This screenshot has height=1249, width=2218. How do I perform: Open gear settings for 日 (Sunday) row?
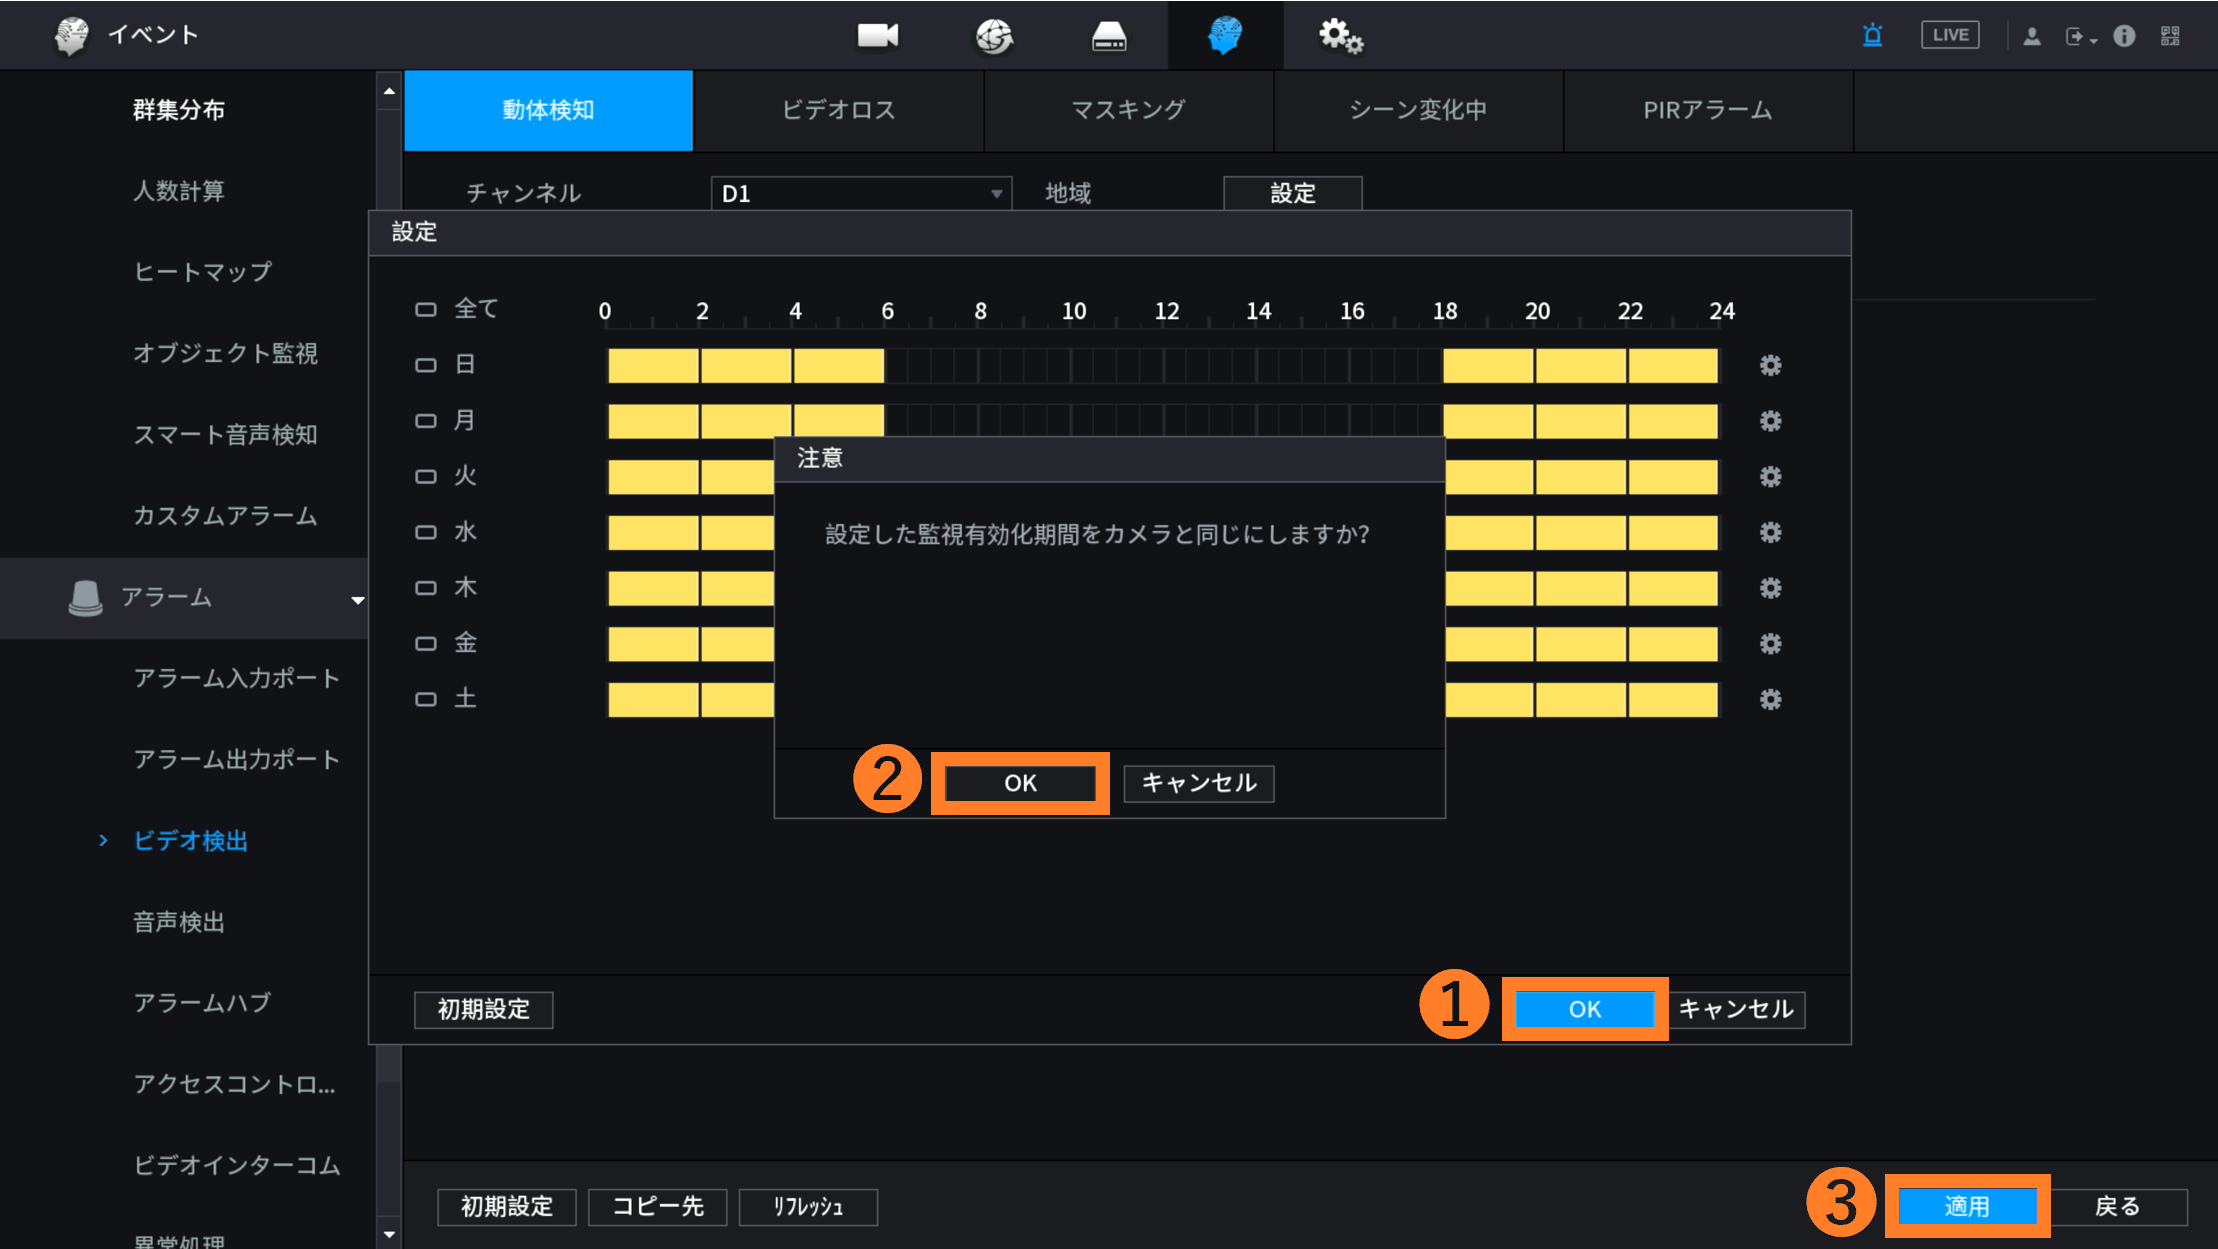click(1770, 365)
